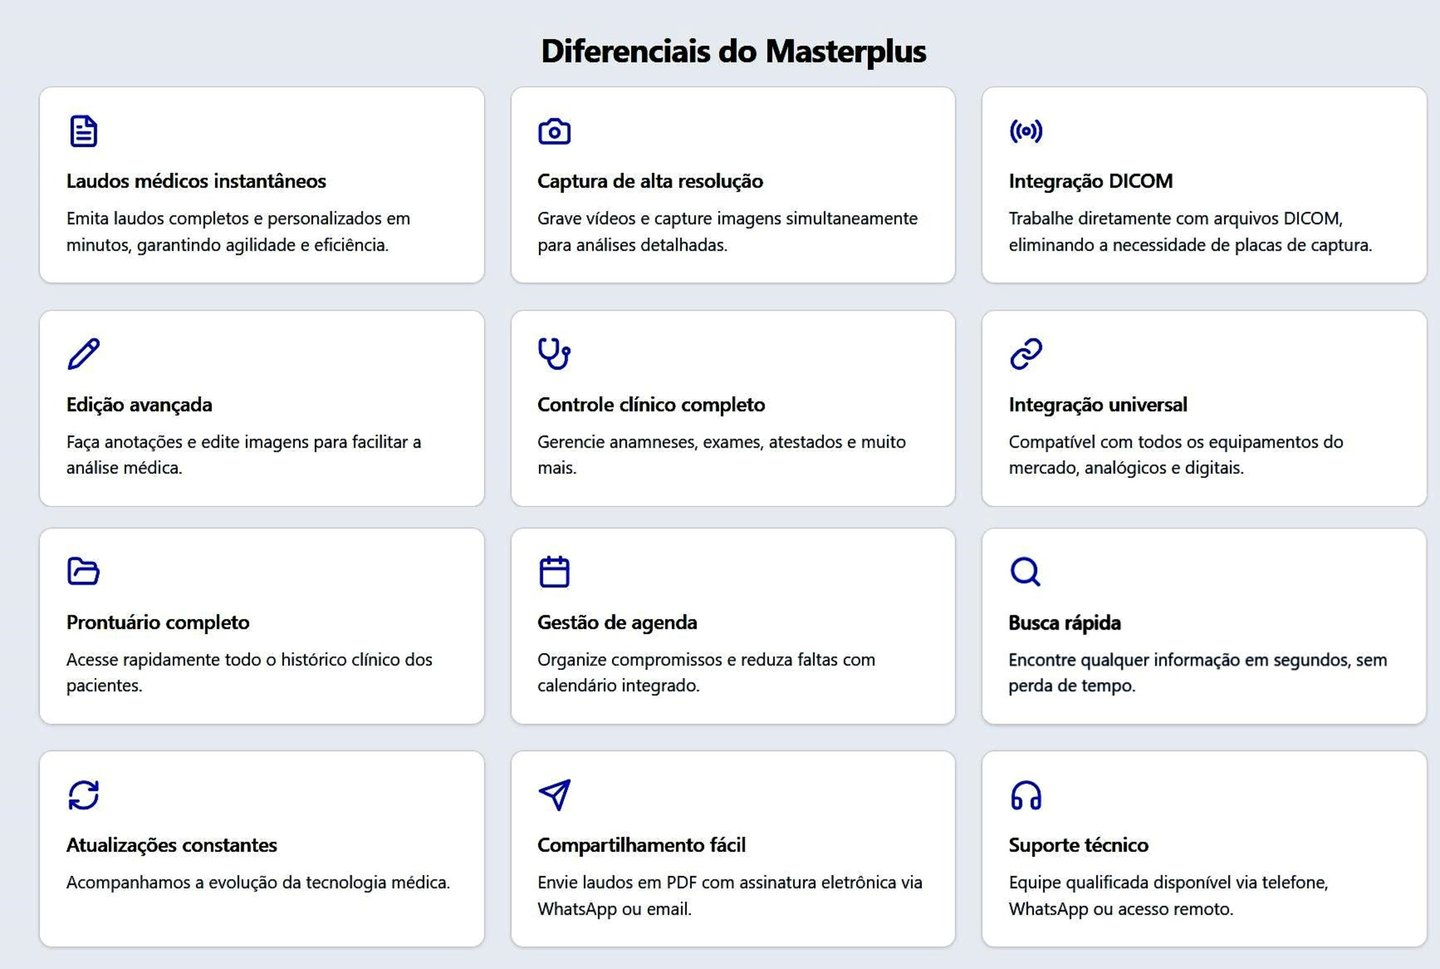Click the Gestão de agenda card title

pyautogui.click(x=617, y=622)
